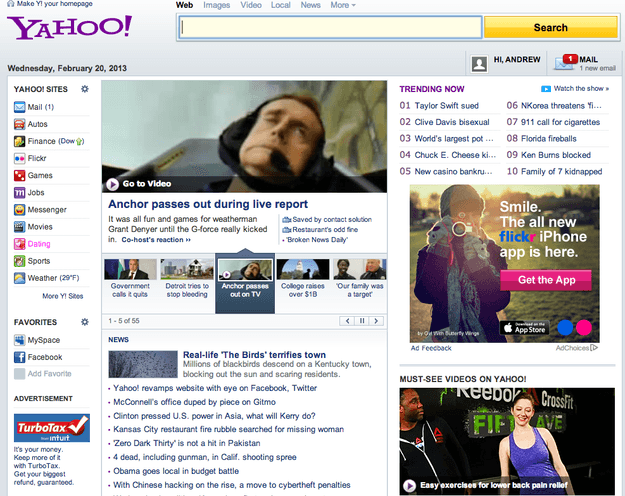Open the Autos car icon

pyautogui.click(x=20, y=124)
